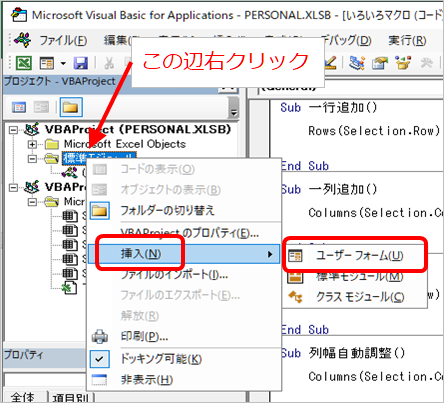
Task: Open the 挿入(N) submenu
Action: click(x=184, y=254)
